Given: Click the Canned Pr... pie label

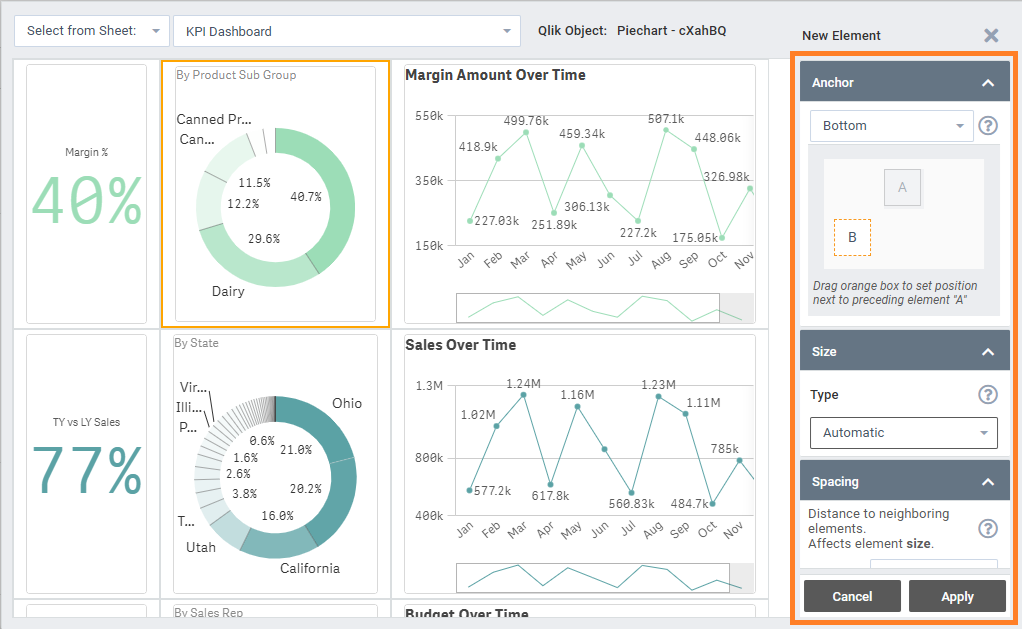Looking at the screenshot, I should pos(214,119).
